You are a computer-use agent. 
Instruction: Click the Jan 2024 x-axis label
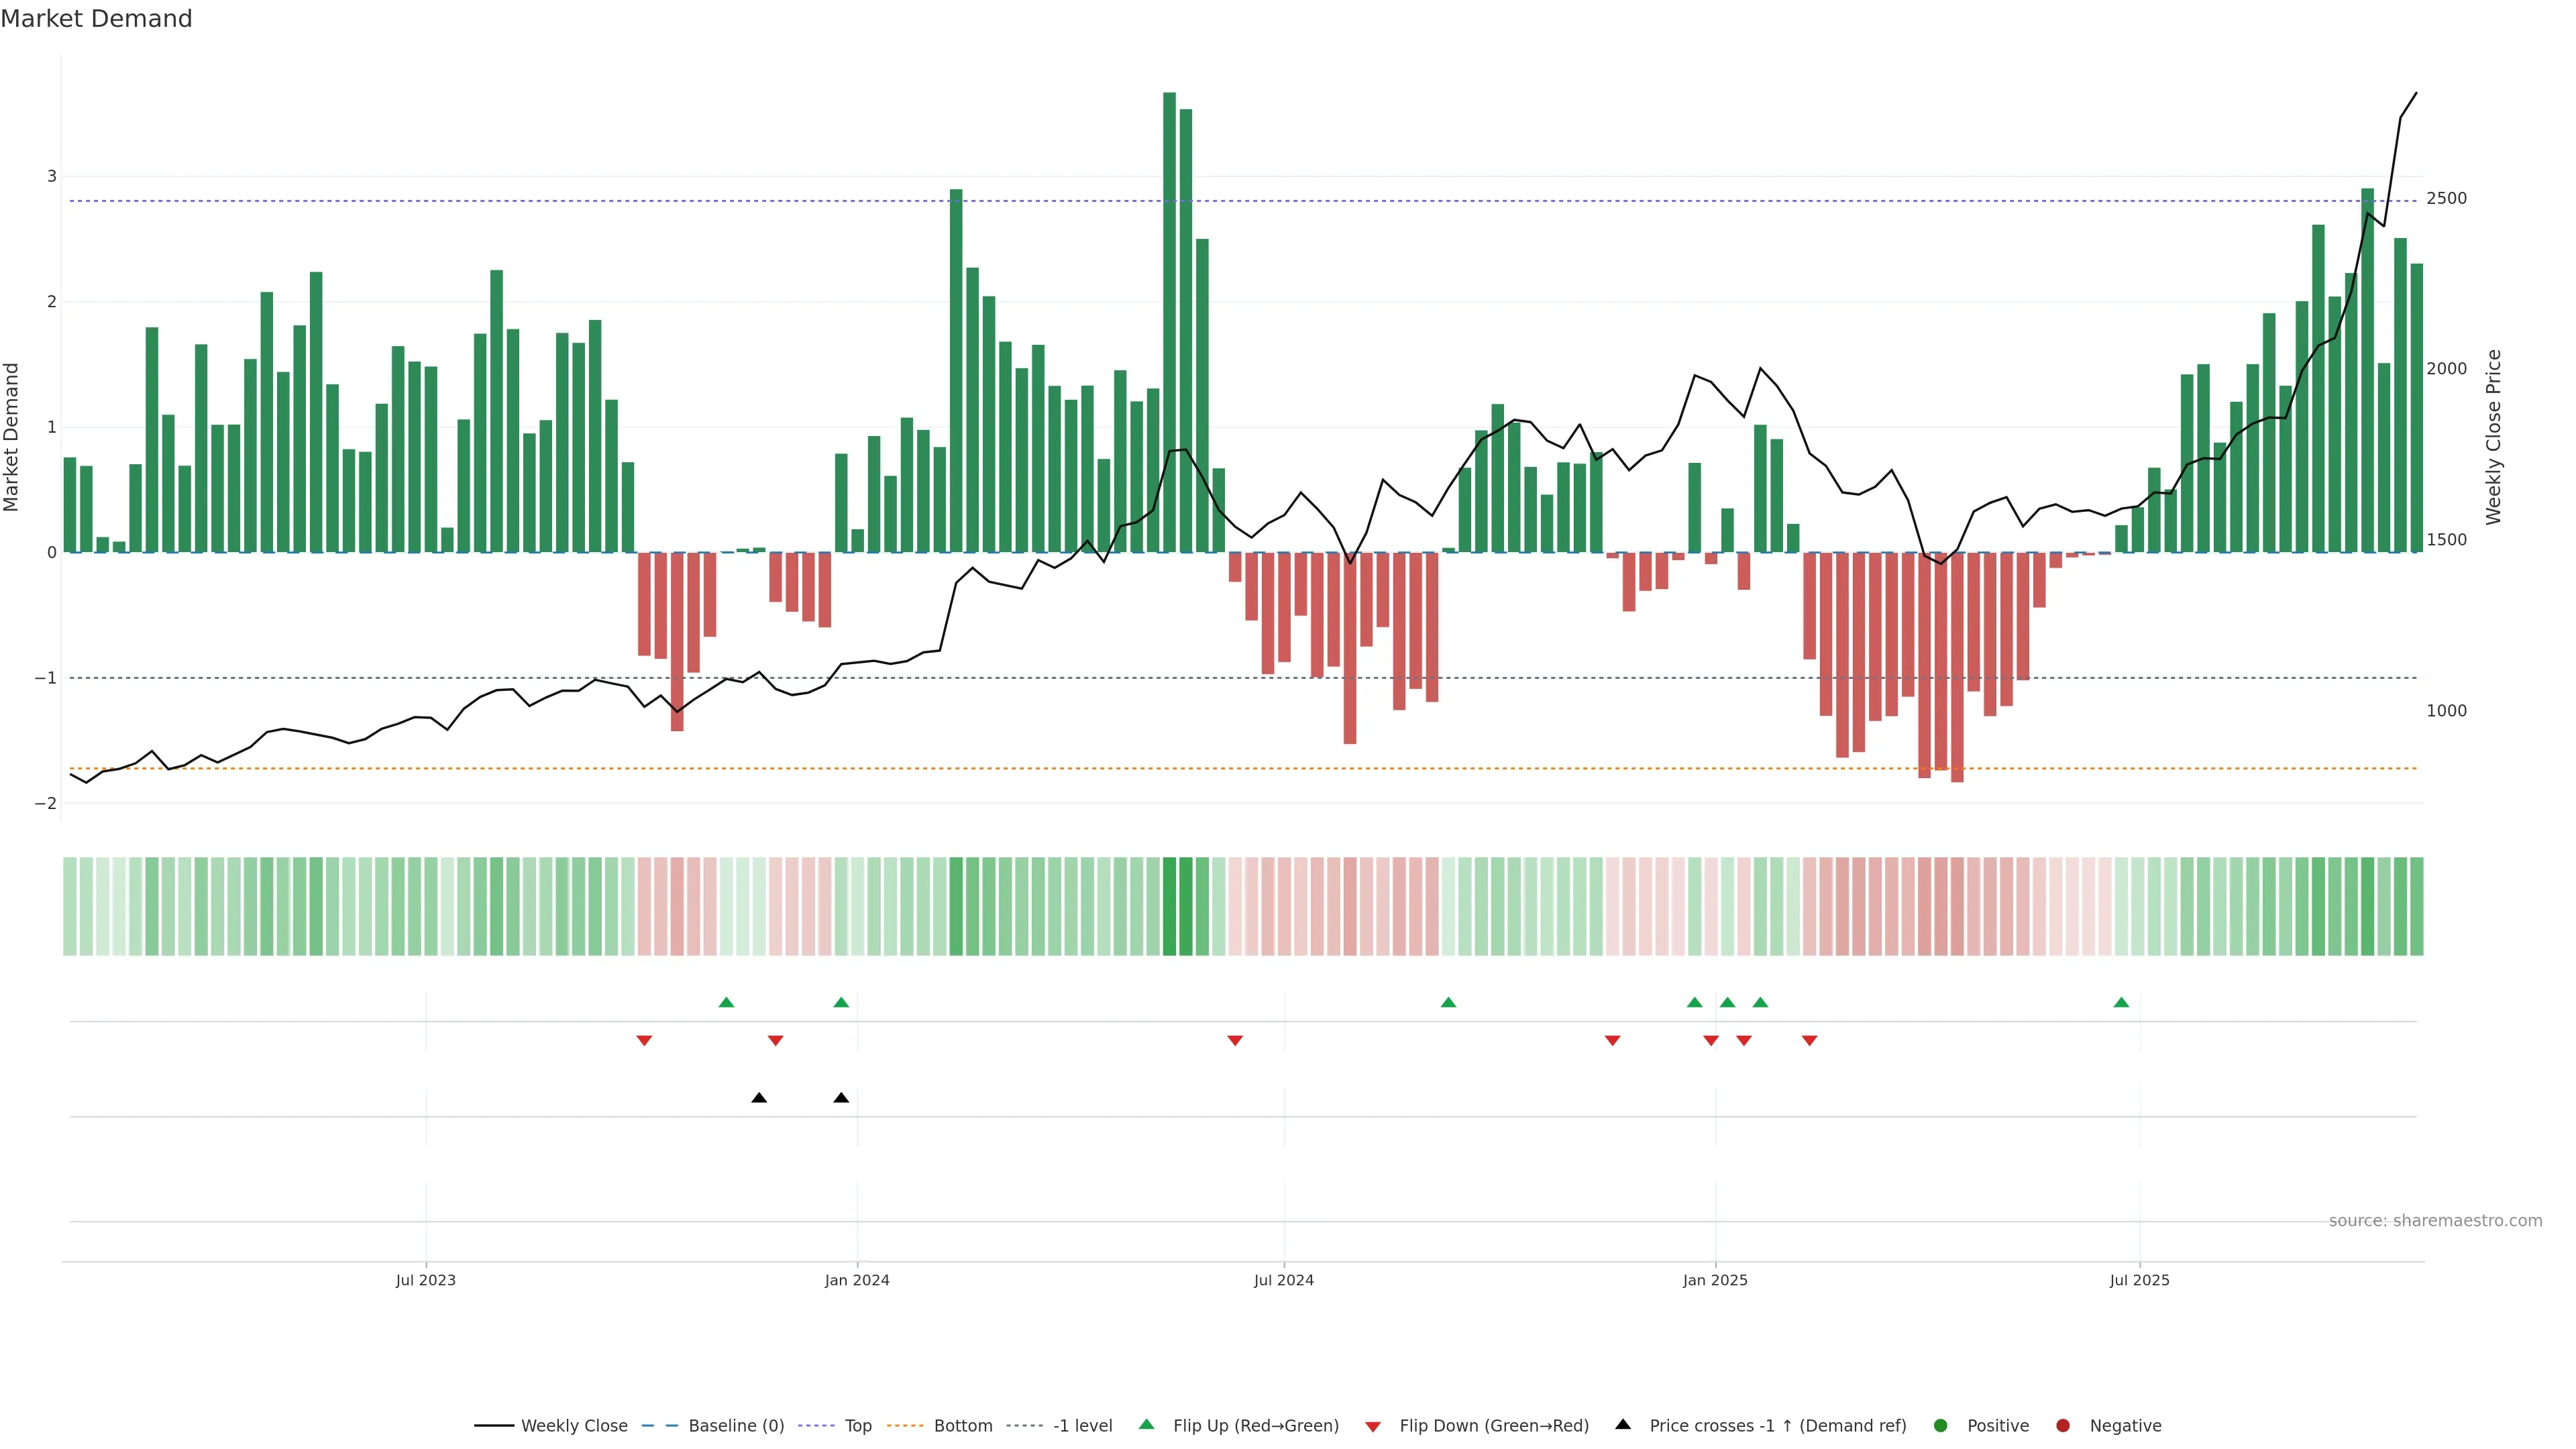pos(857,1281)
